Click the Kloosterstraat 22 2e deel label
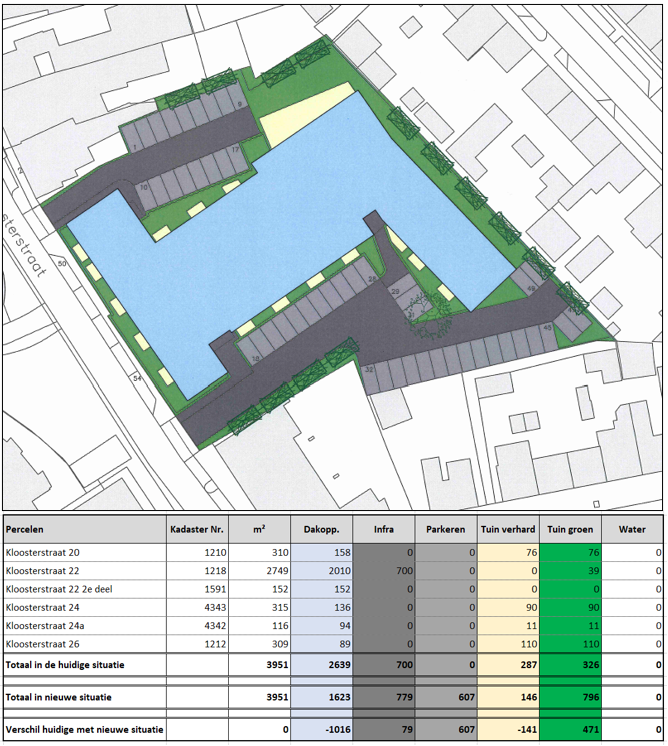The width and height of the screenshot is (668, 746). tap(59, 589)
